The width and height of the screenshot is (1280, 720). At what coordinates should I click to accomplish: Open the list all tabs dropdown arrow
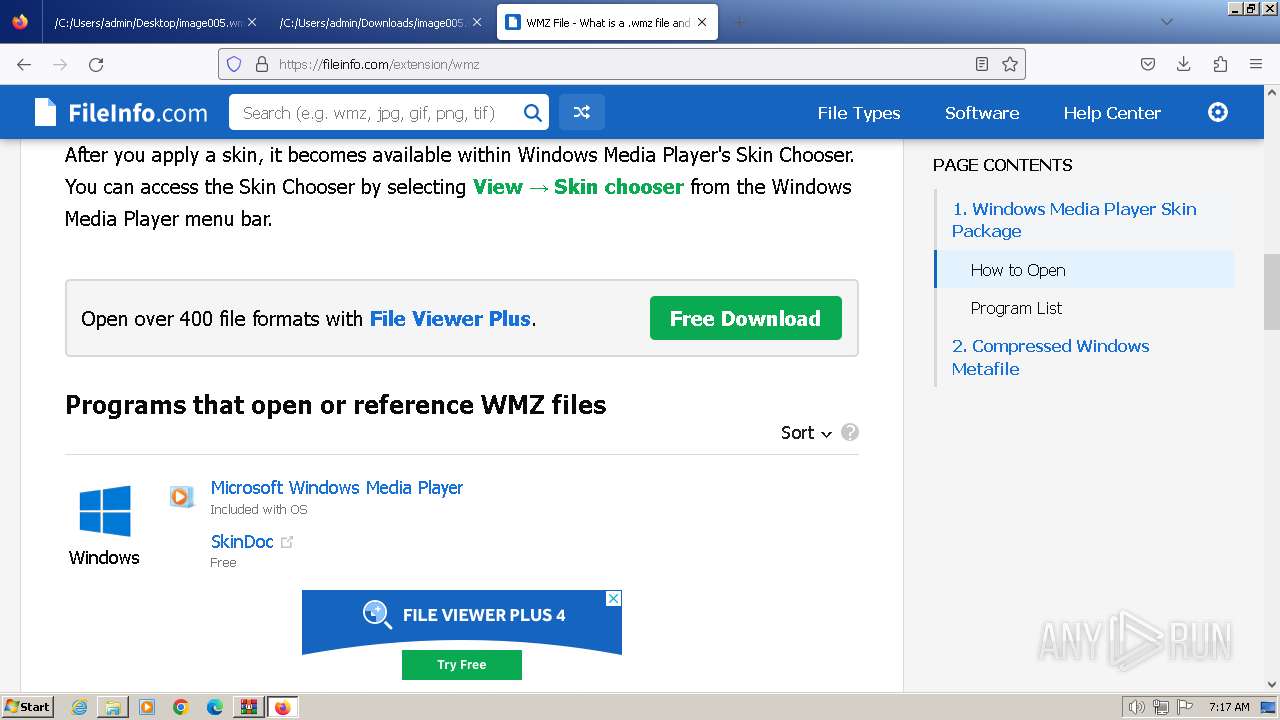(x=1167, y=22)
